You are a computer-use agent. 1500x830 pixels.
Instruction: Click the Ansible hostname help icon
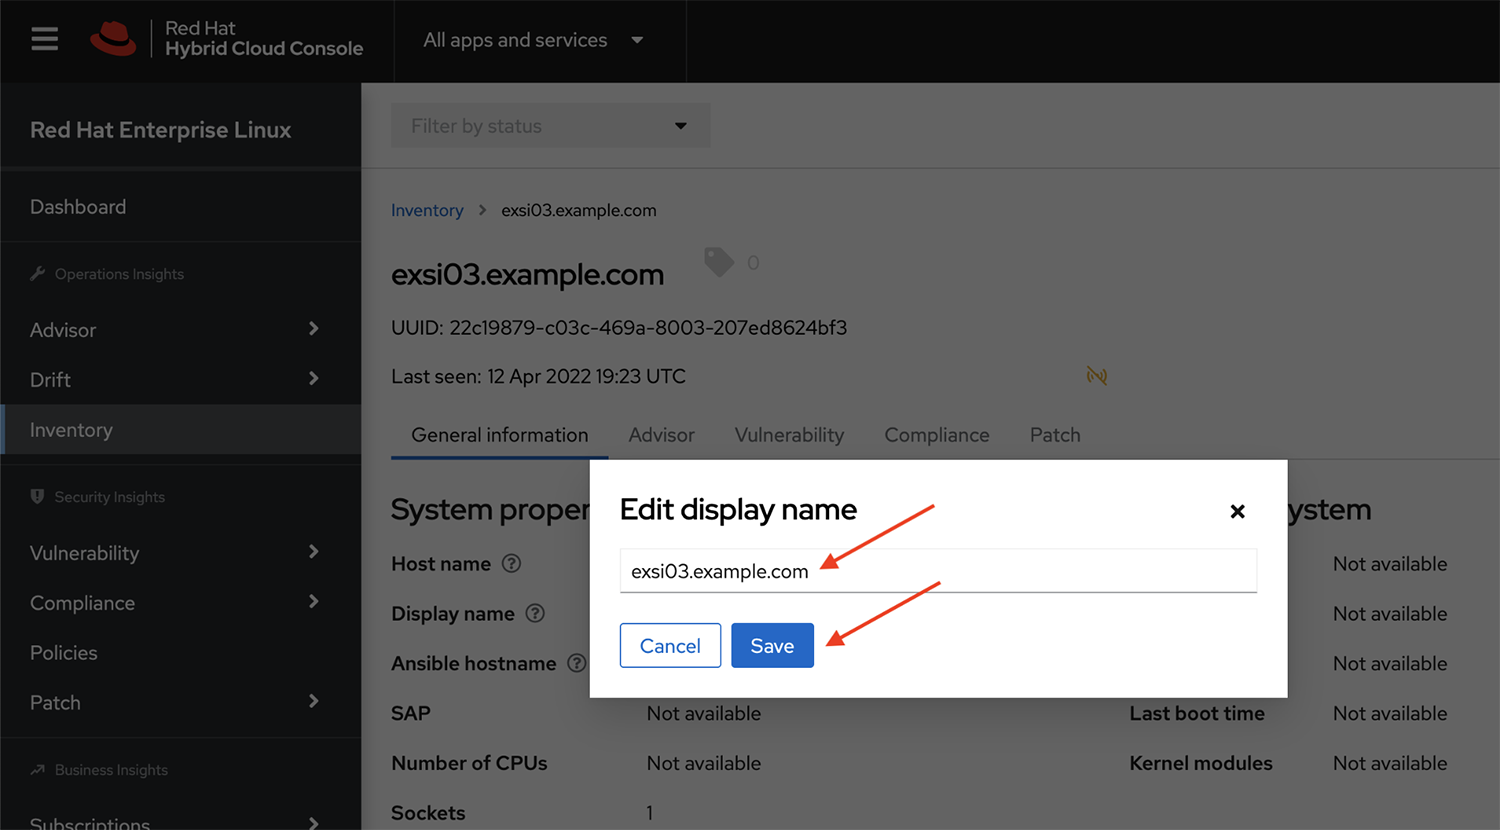576,663
